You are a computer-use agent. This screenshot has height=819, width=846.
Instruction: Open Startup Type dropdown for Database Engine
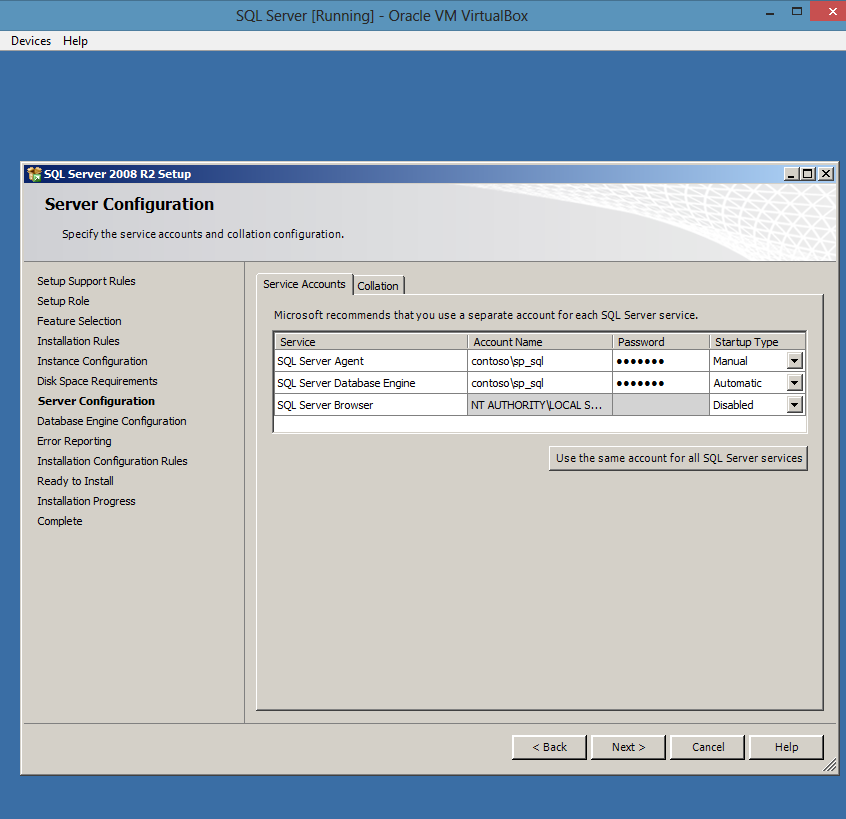point(795,382)
